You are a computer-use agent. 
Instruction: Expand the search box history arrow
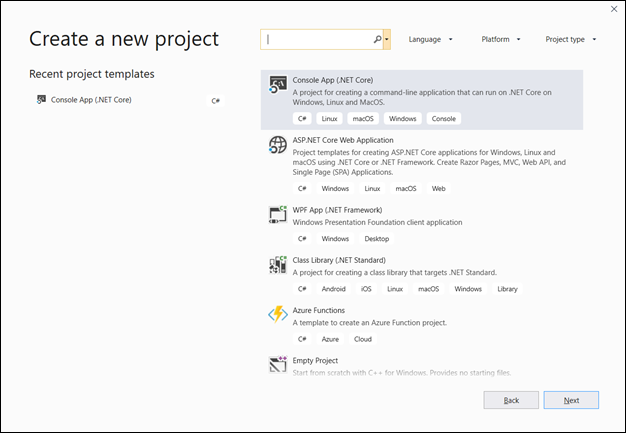[387, 39]
